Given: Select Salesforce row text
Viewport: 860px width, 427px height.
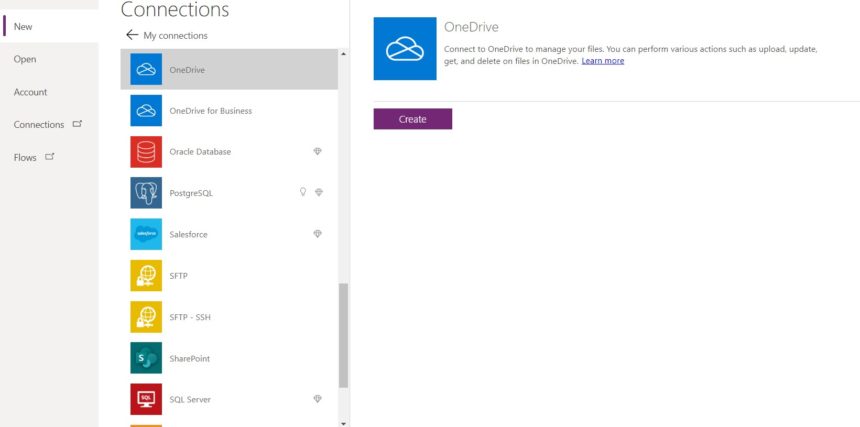Looking at the screenshot, I should tap(189, 235).
